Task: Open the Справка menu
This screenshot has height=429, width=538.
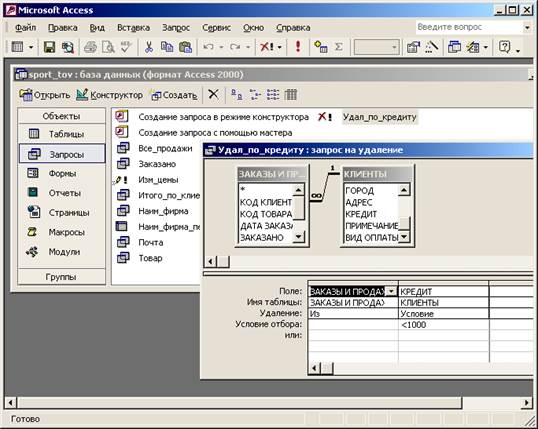Action: point(293,27)
